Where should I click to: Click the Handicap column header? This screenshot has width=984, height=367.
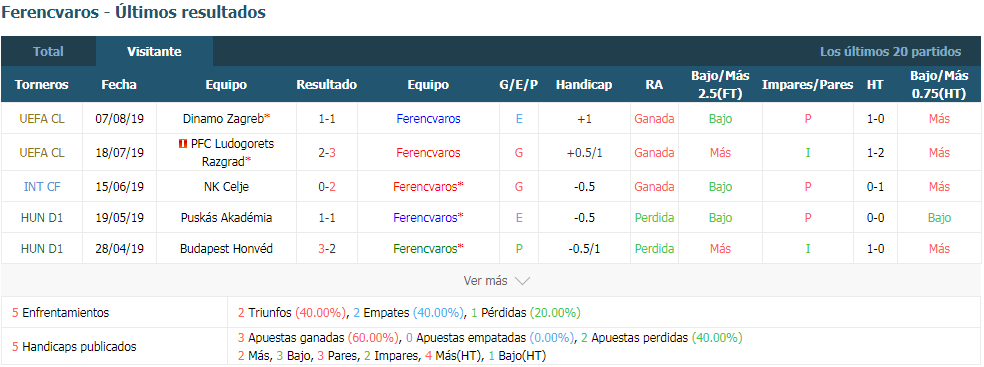(584, 85)
